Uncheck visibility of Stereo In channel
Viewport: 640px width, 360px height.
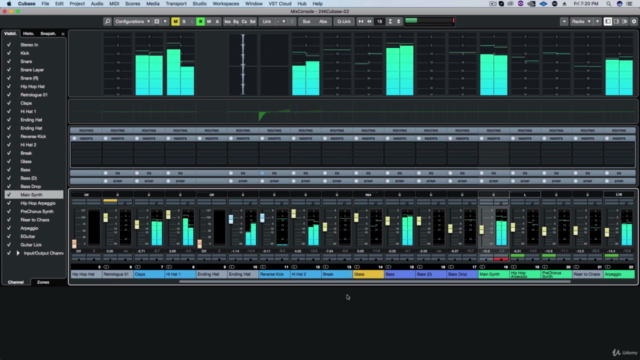9,45
